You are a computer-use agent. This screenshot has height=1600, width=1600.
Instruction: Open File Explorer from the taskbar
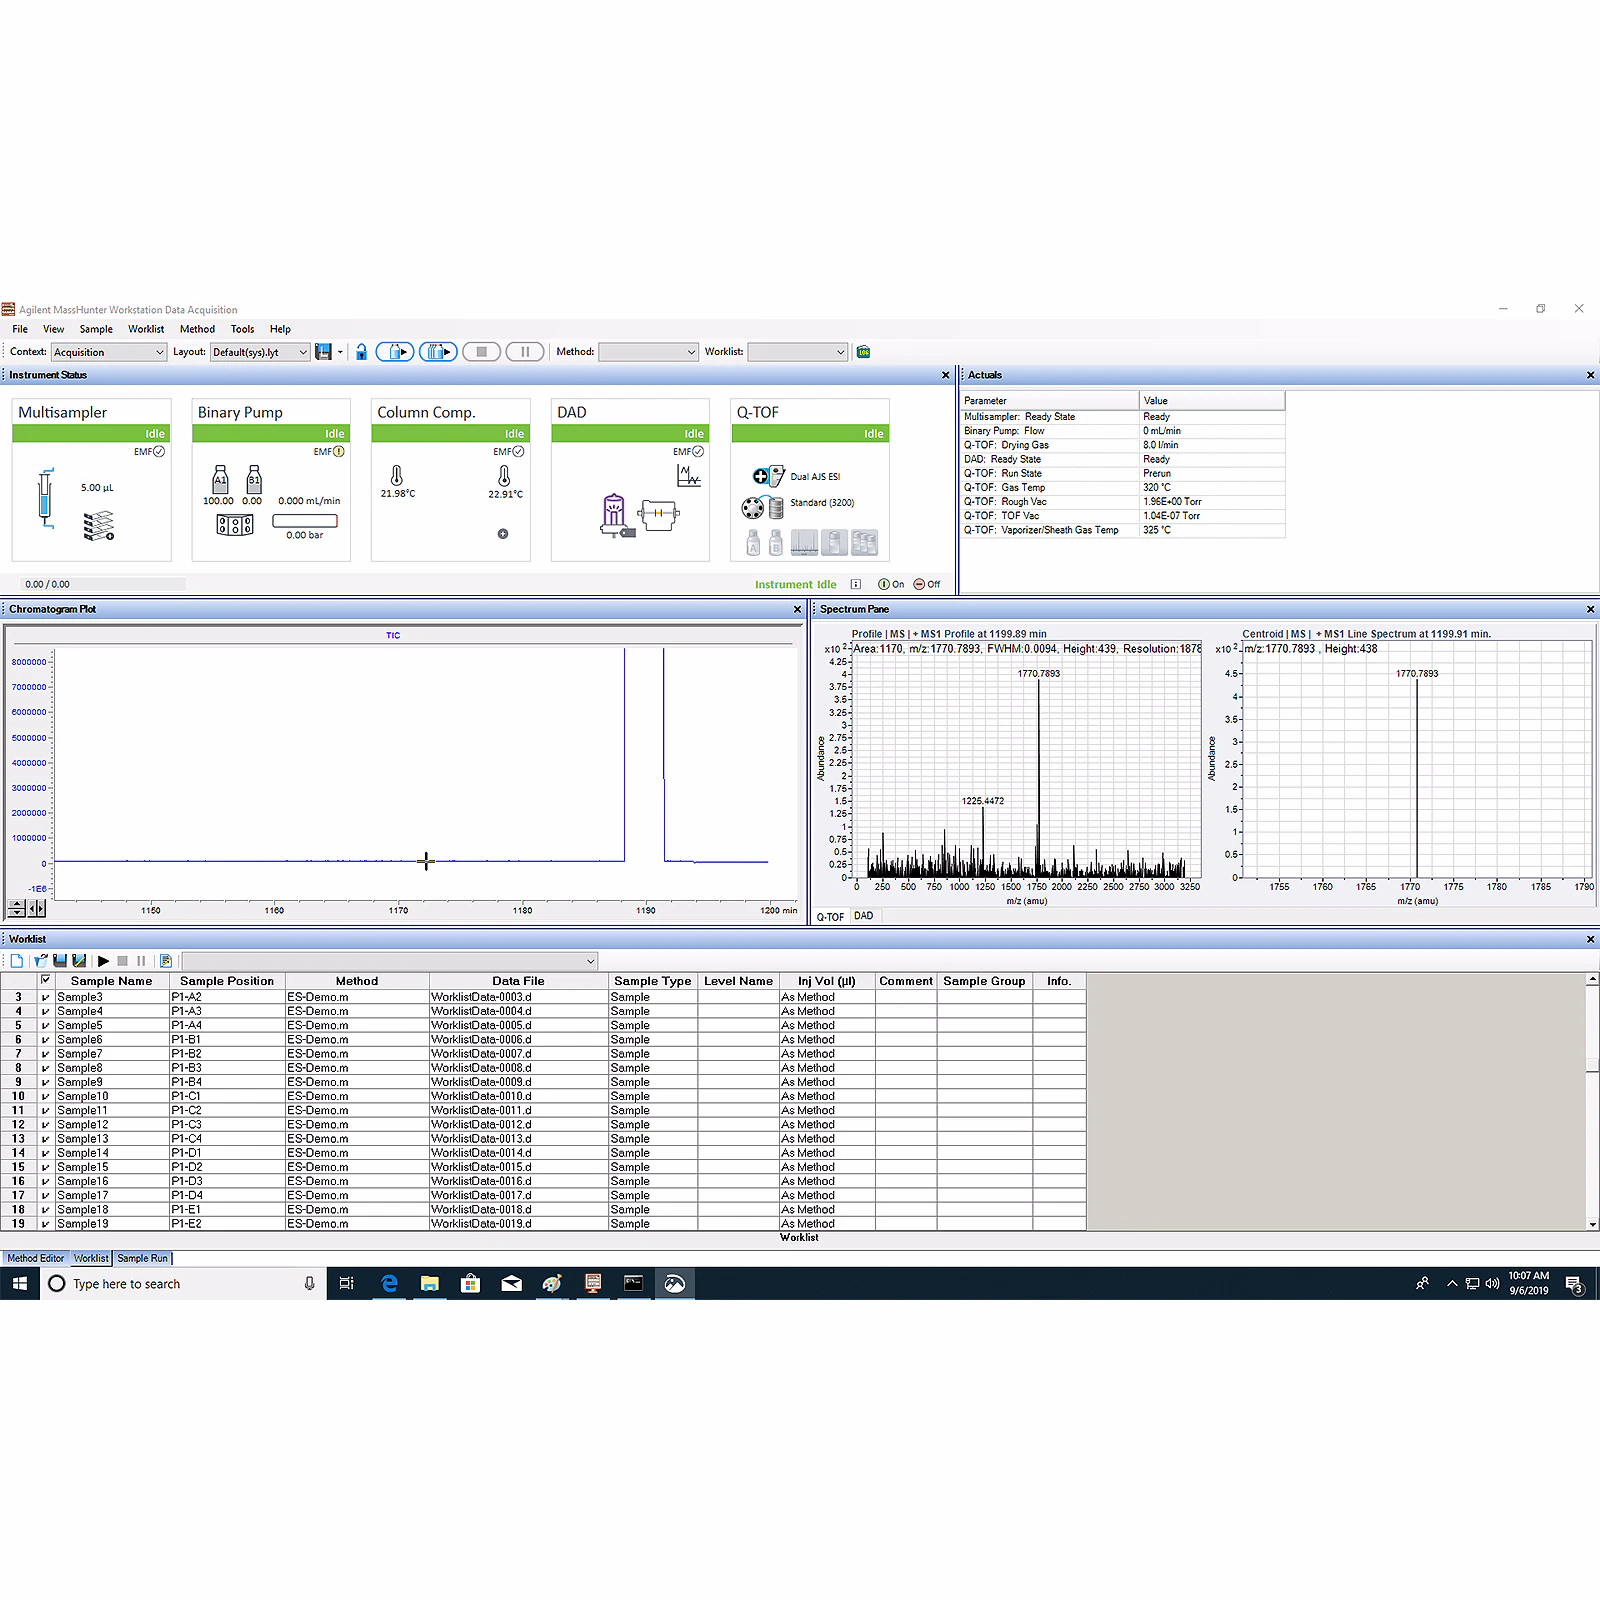[x=429, y=1284]
